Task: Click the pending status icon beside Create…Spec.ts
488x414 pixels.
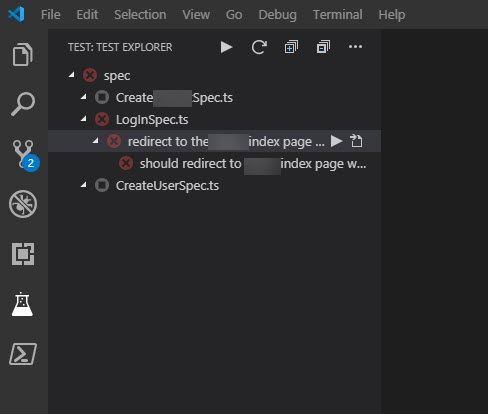Action: 102,97
